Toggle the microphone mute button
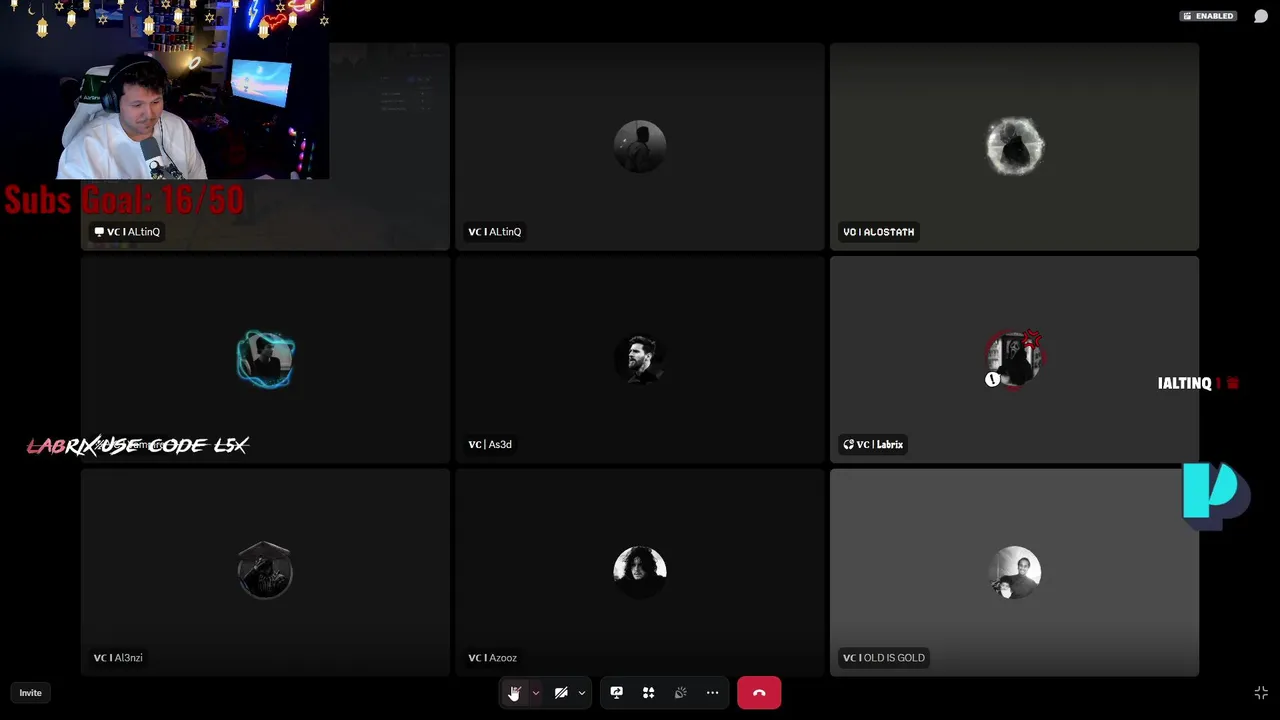 click(514, 693)
